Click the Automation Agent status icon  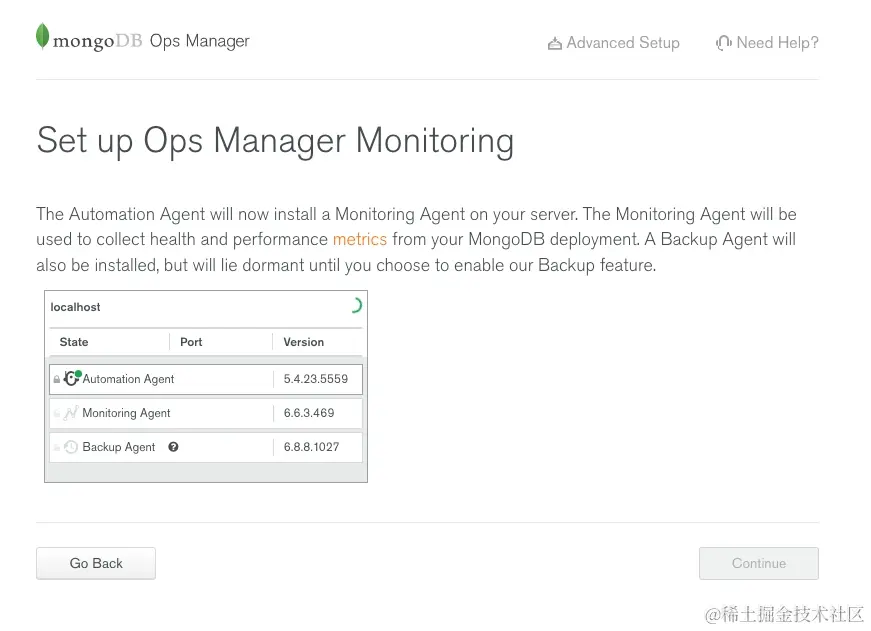[72, 378]
